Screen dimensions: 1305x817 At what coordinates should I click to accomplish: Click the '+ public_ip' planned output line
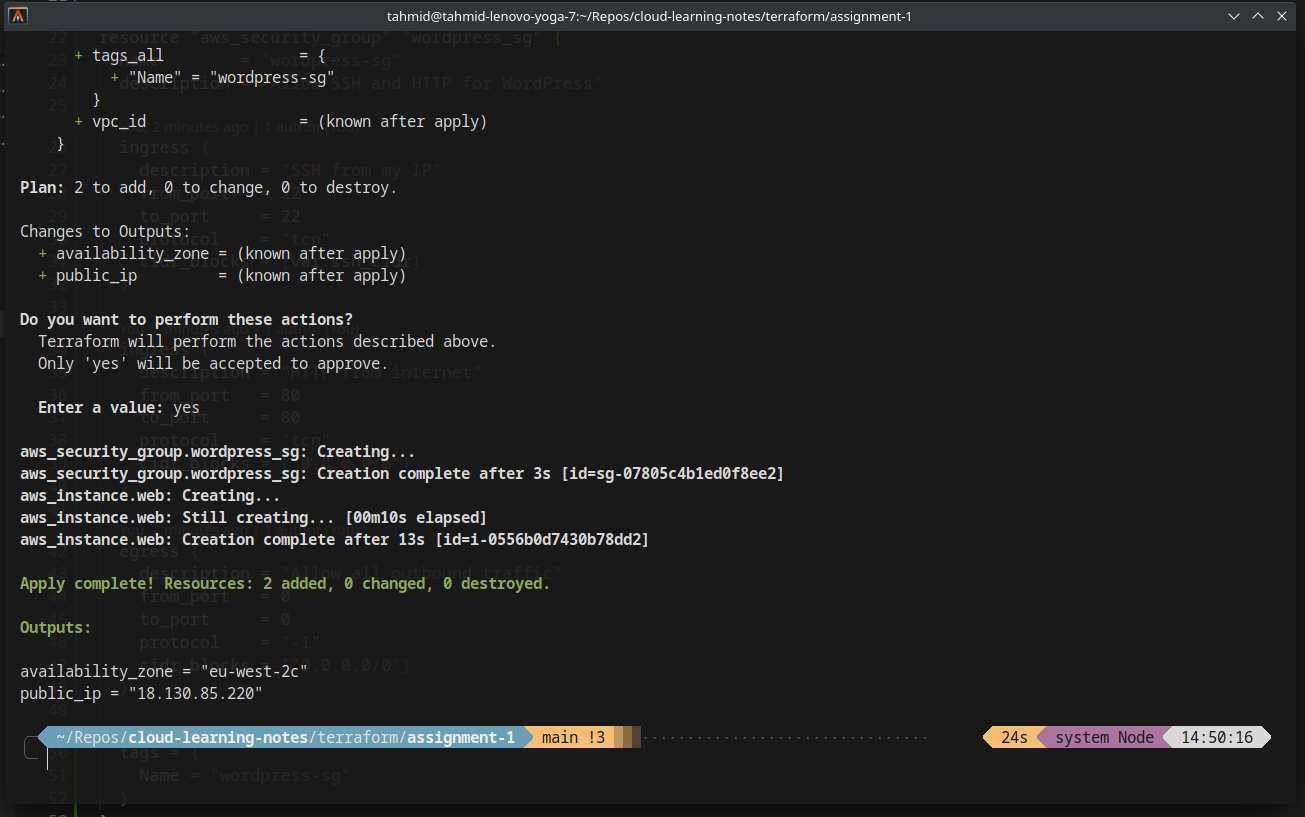coord(222,275)
